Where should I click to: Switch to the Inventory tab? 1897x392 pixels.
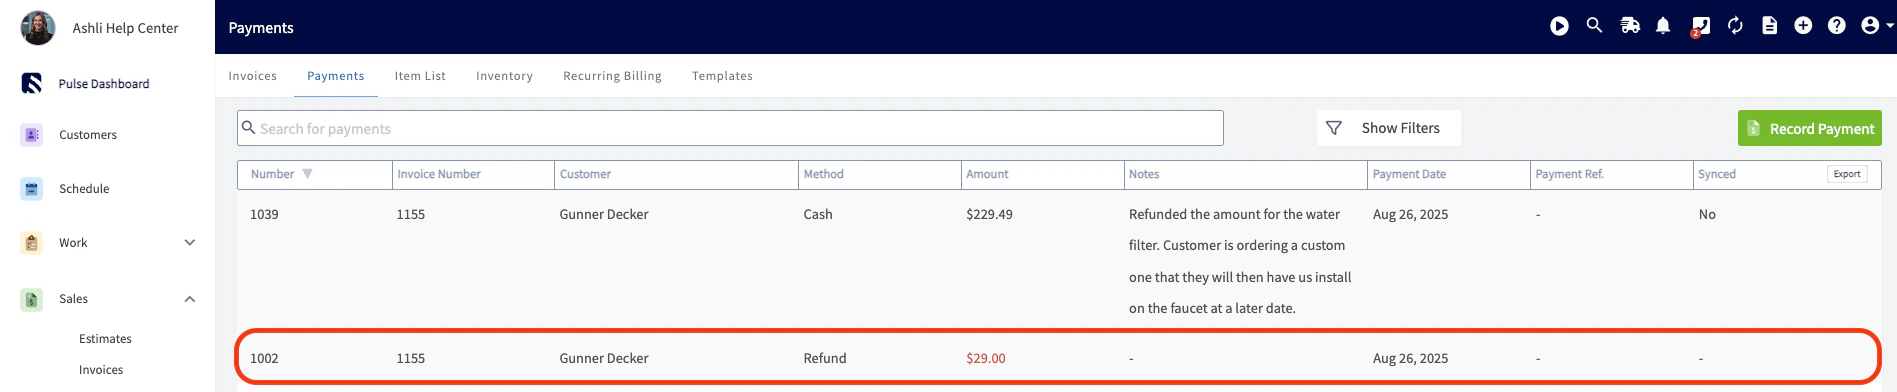coord(504,76)
